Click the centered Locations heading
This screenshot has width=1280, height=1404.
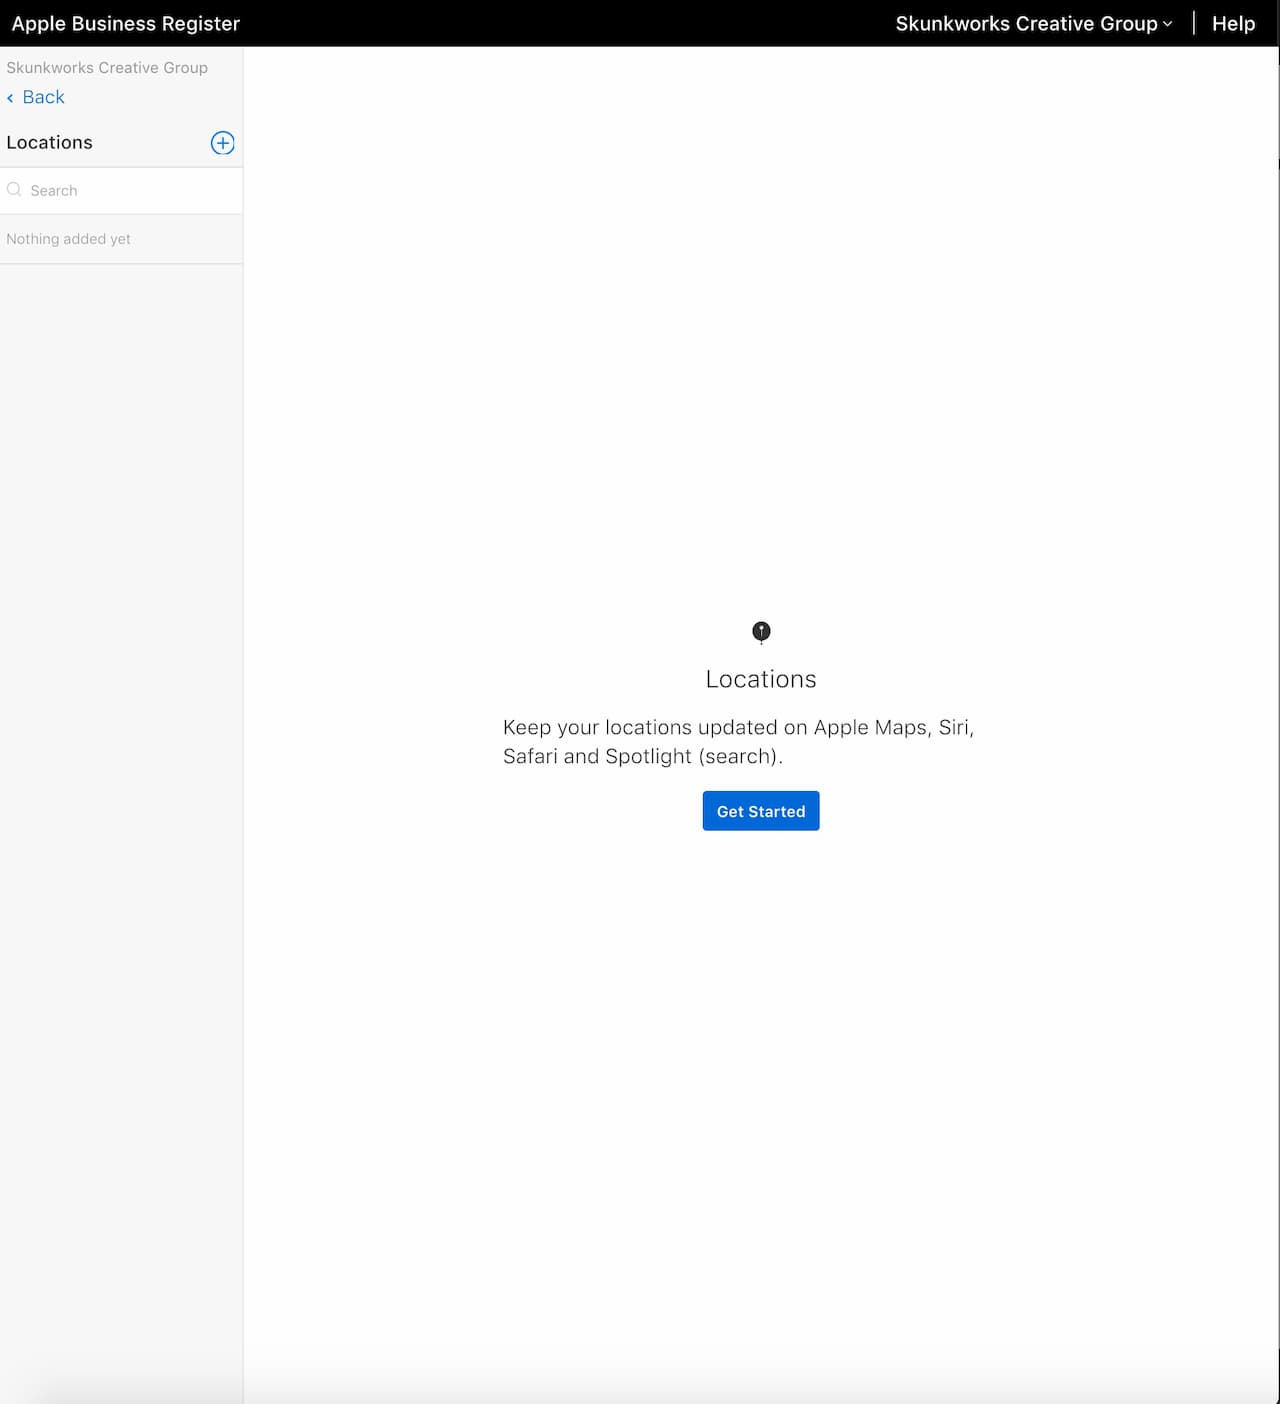[761, 679]
